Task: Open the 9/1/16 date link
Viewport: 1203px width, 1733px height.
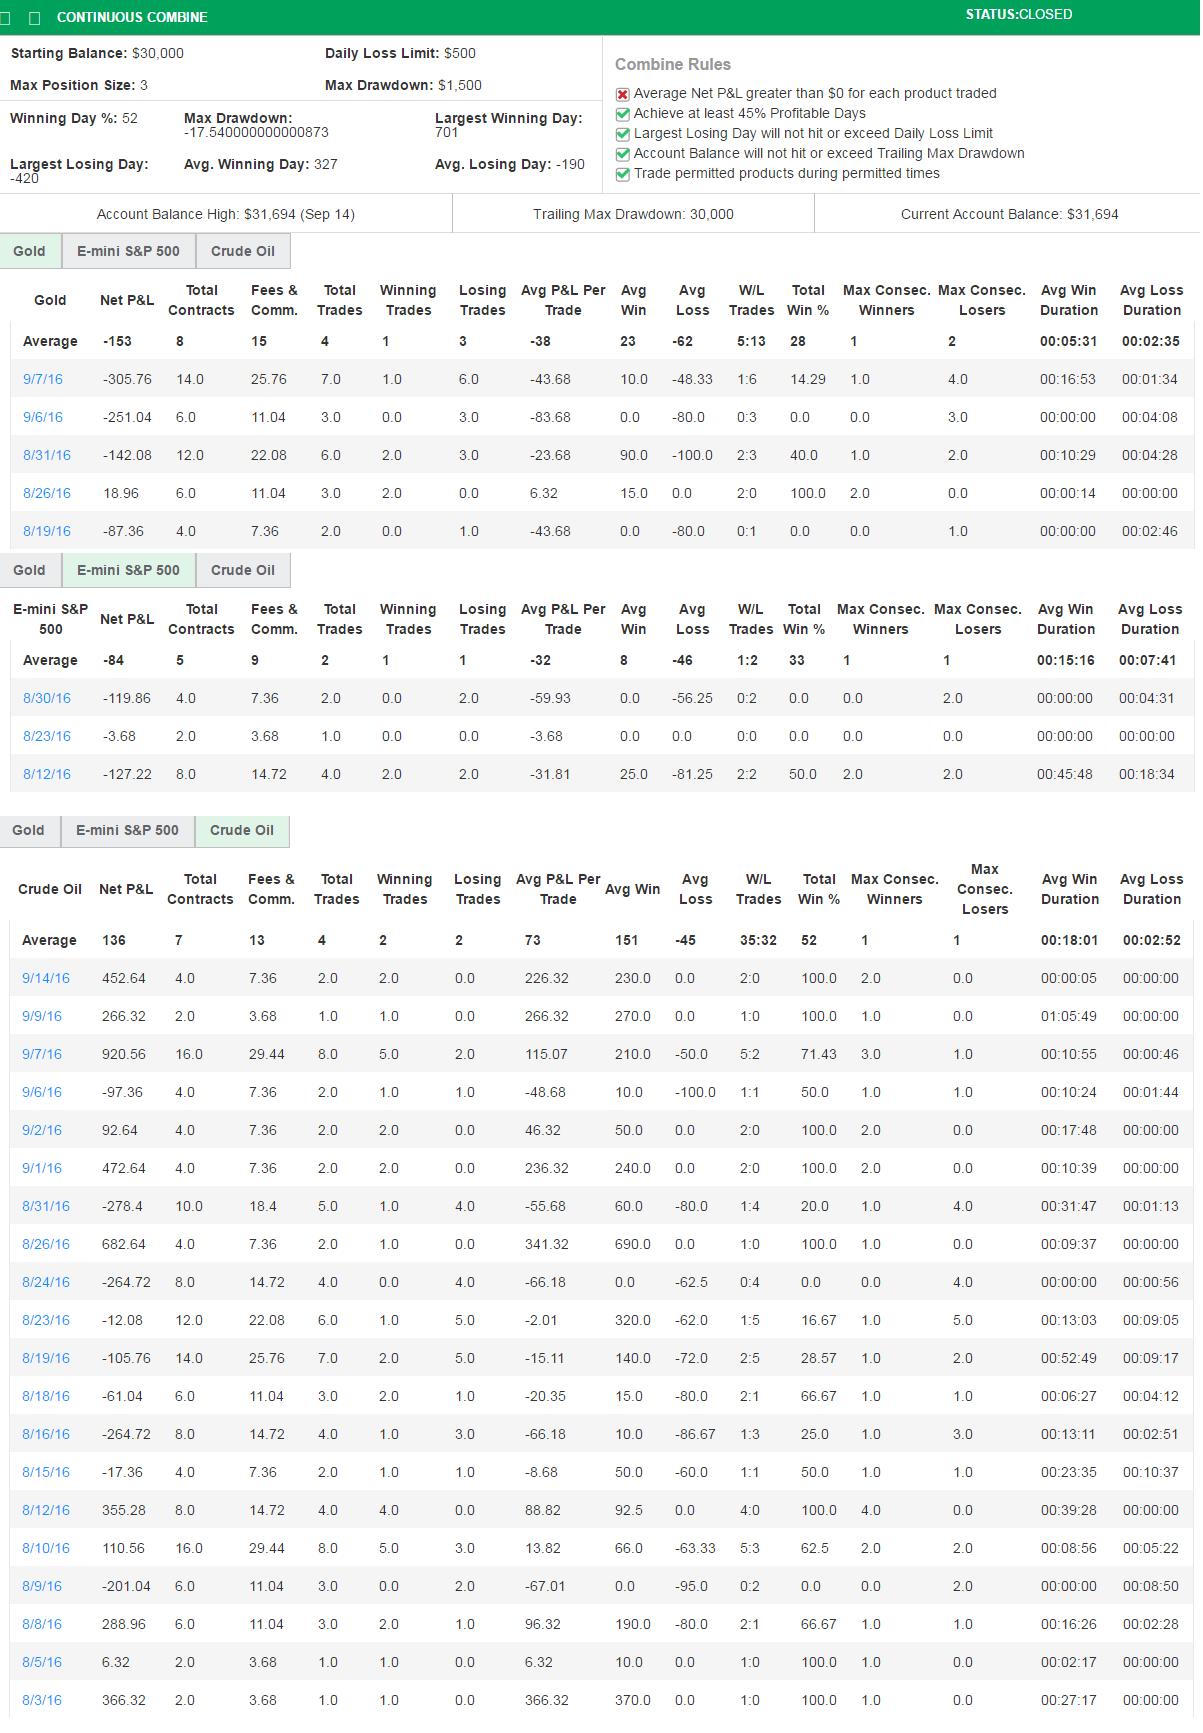Action: (42, 1168)
